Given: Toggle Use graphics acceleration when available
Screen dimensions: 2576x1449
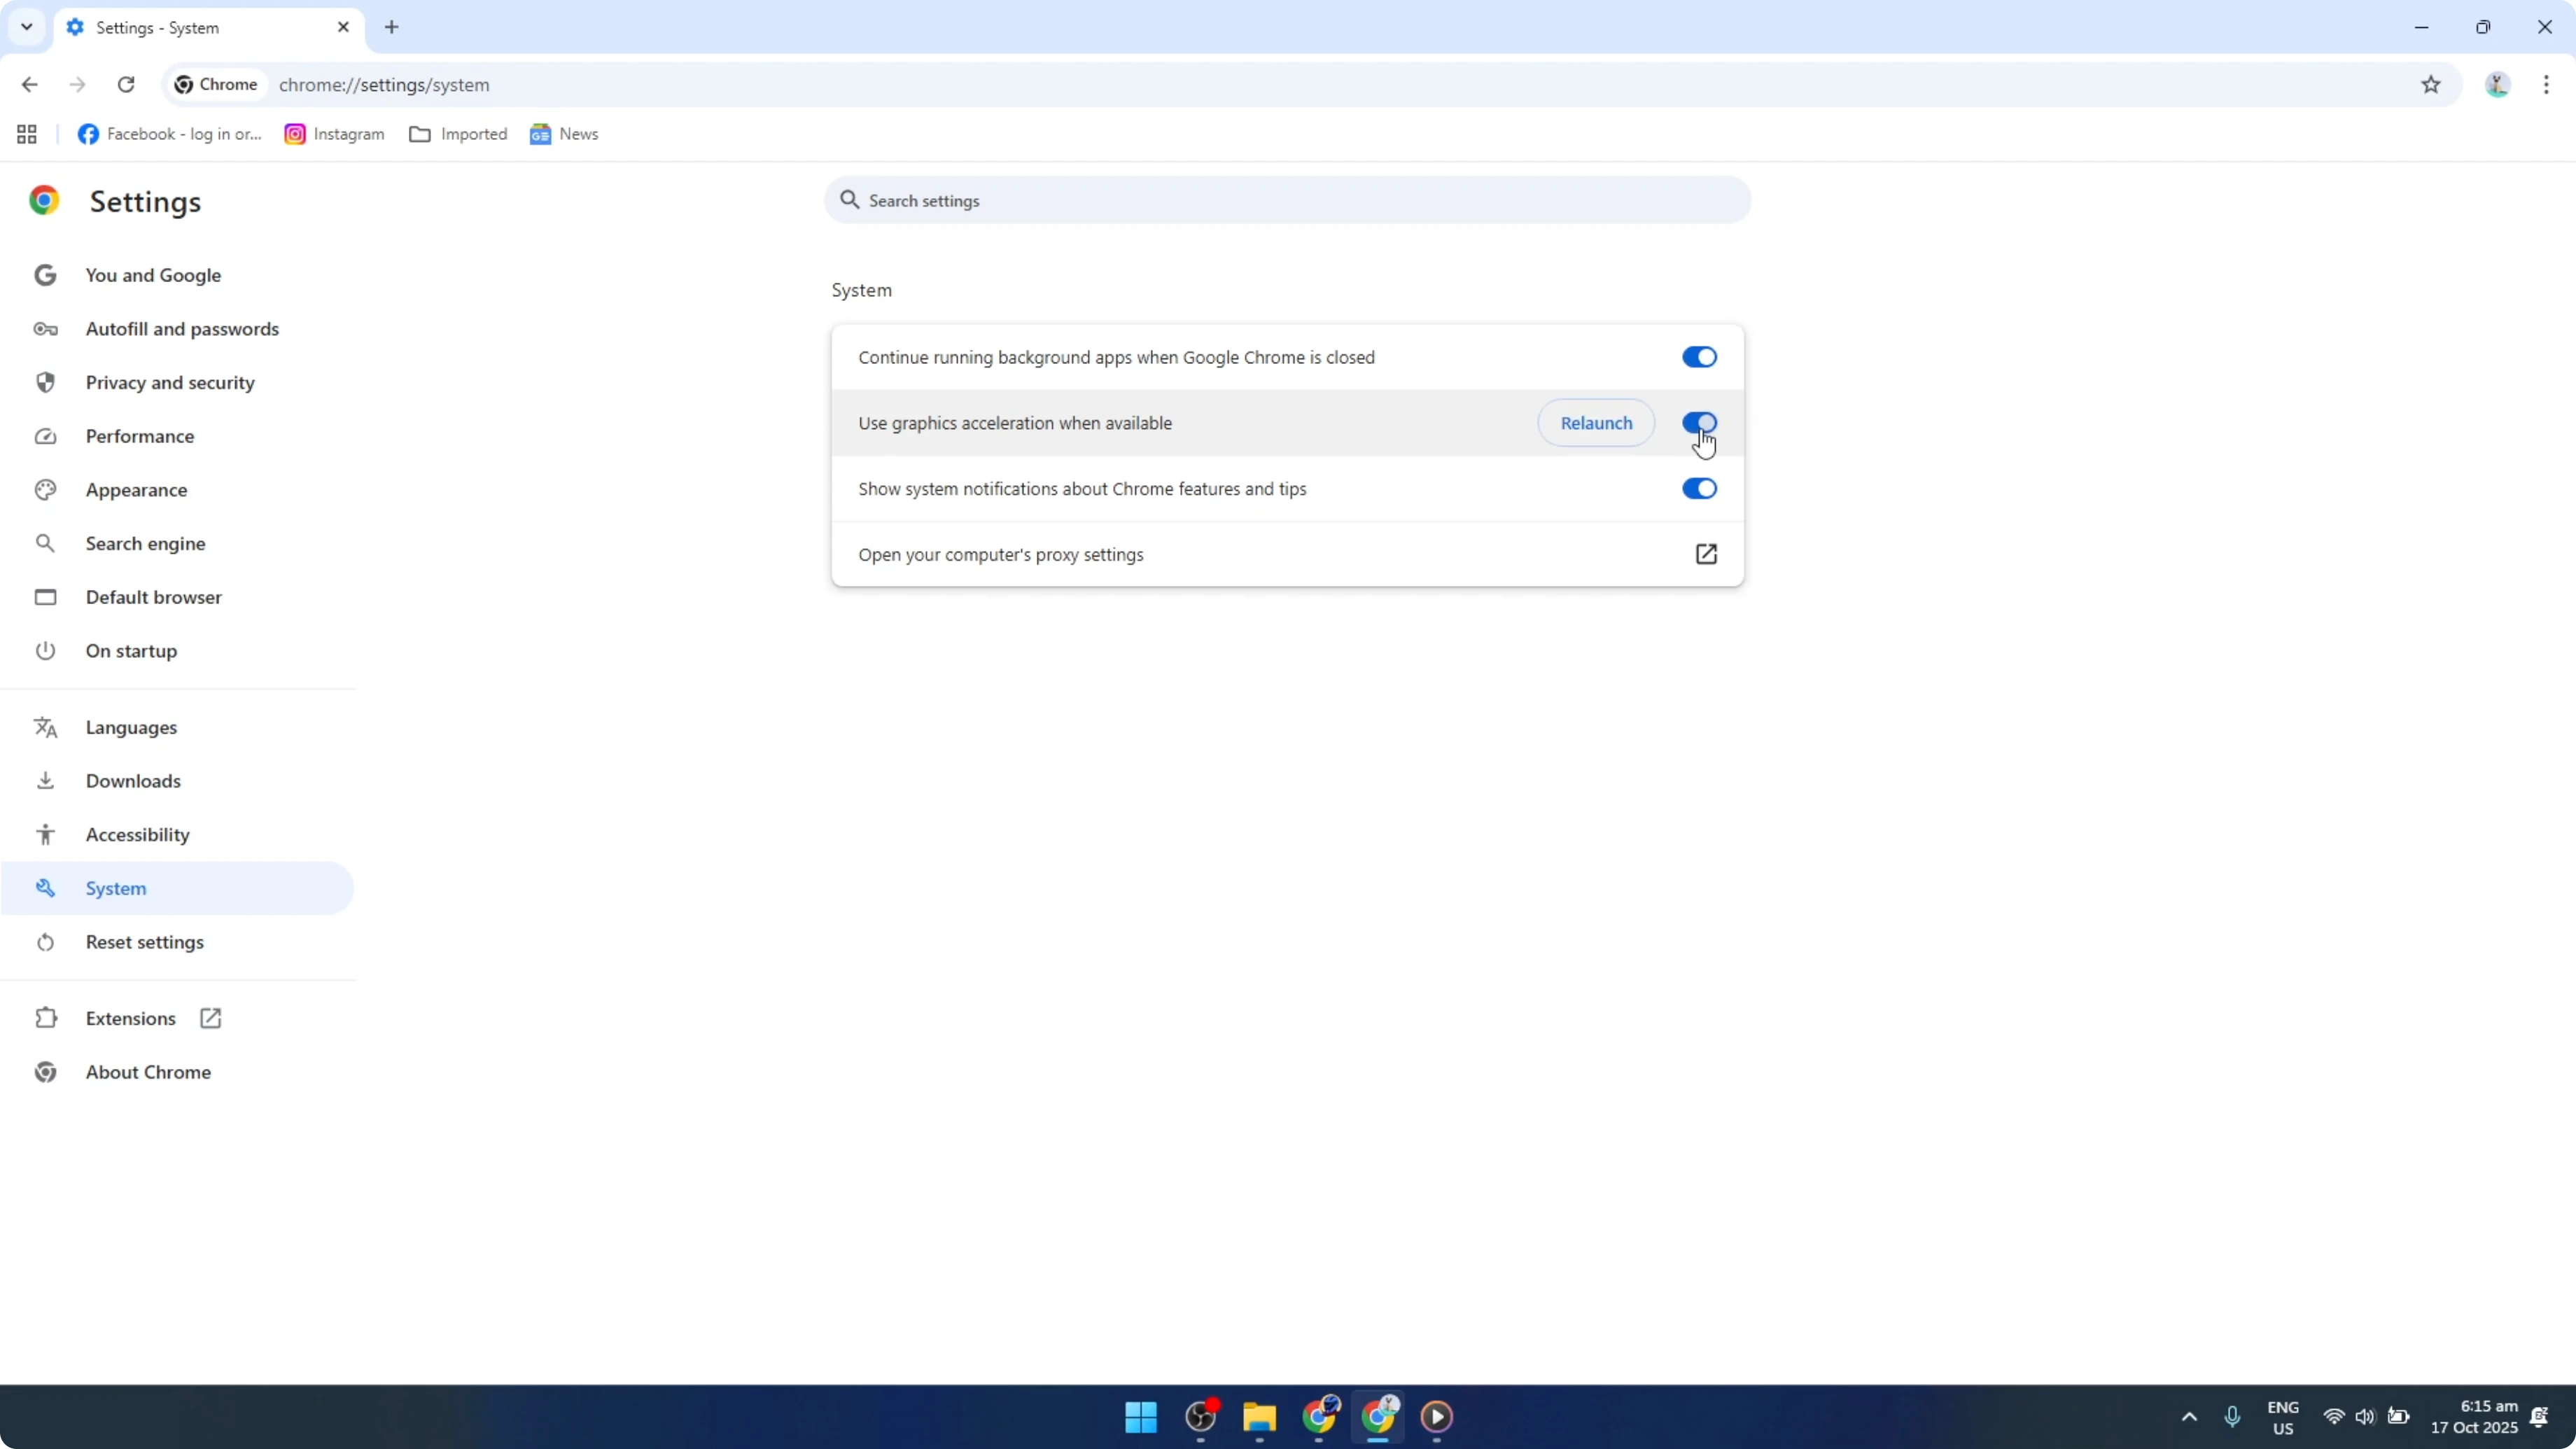Looking at the screenshot, I should point(1699,422).
